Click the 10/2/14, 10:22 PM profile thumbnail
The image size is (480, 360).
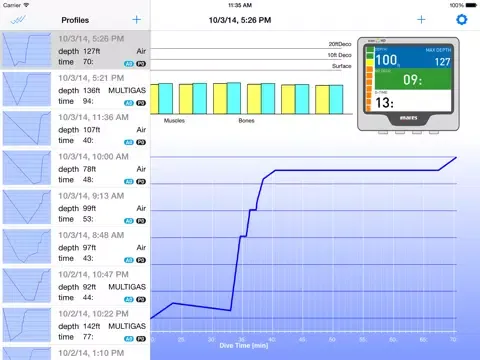coord(27,325)
